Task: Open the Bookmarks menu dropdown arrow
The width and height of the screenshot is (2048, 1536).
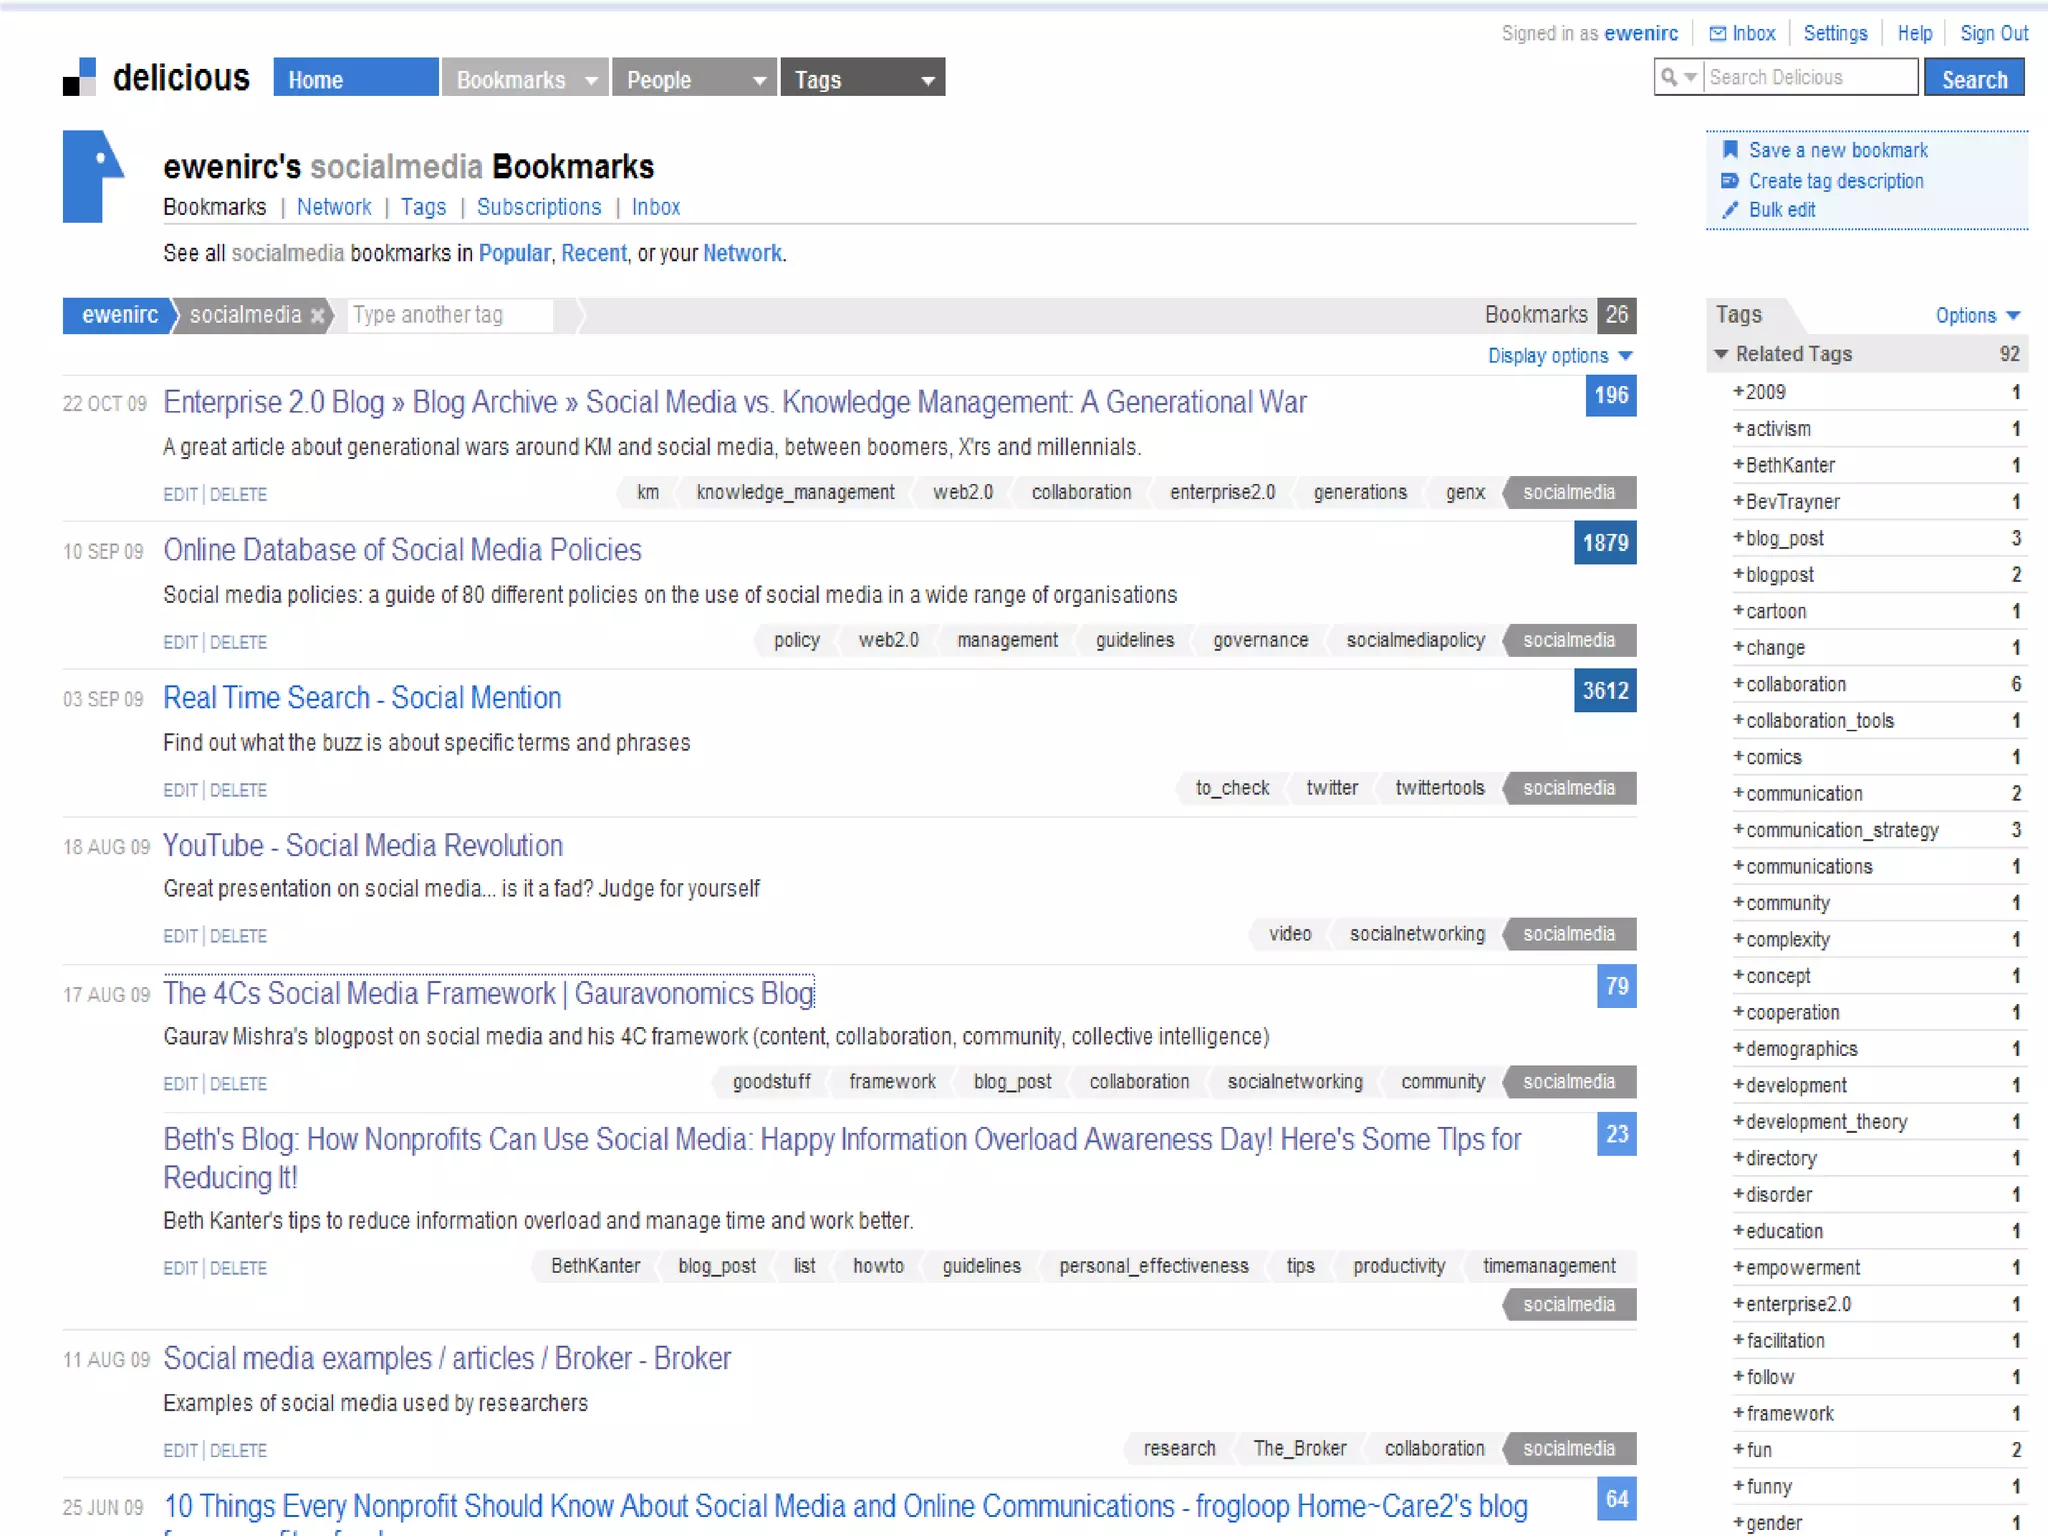Action: coord(591,80)
